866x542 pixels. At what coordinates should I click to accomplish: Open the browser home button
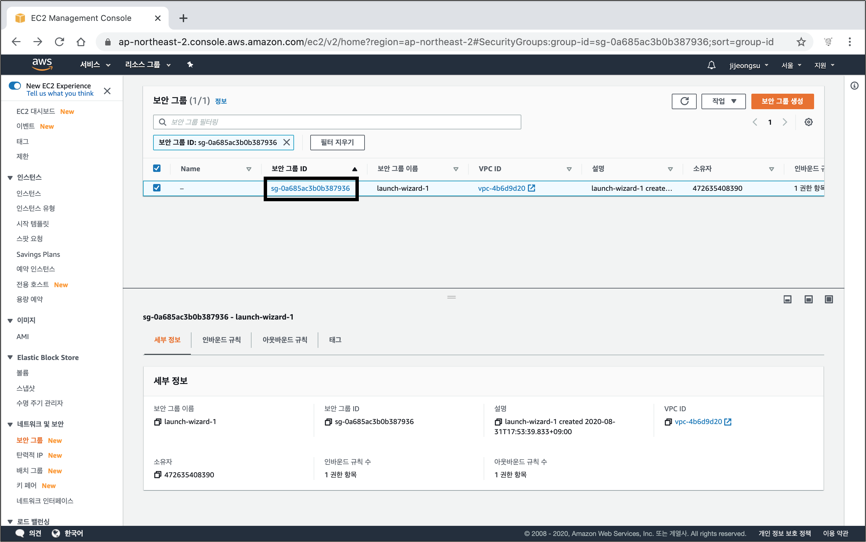[81, 41]
